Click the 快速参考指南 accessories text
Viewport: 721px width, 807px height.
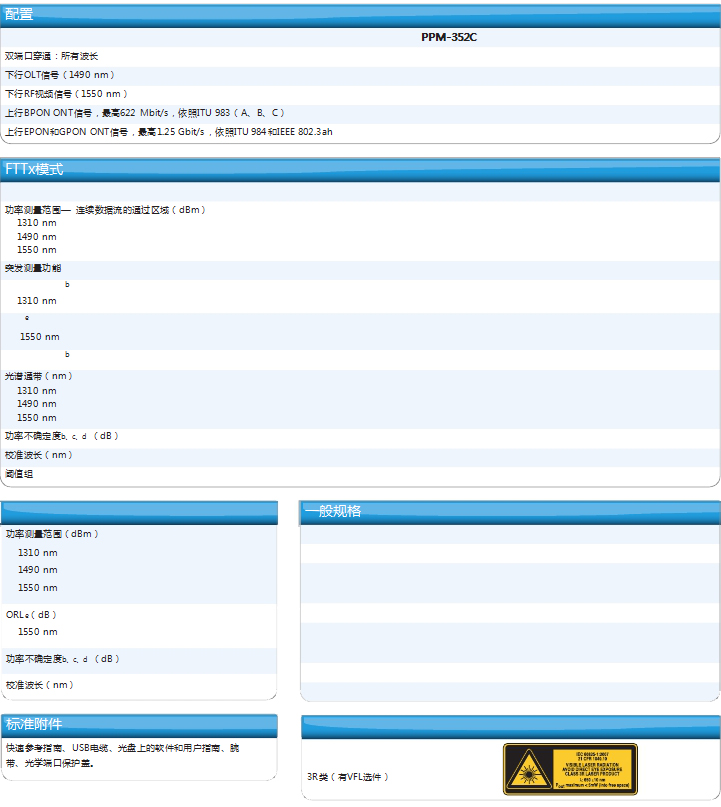[122, 748]
